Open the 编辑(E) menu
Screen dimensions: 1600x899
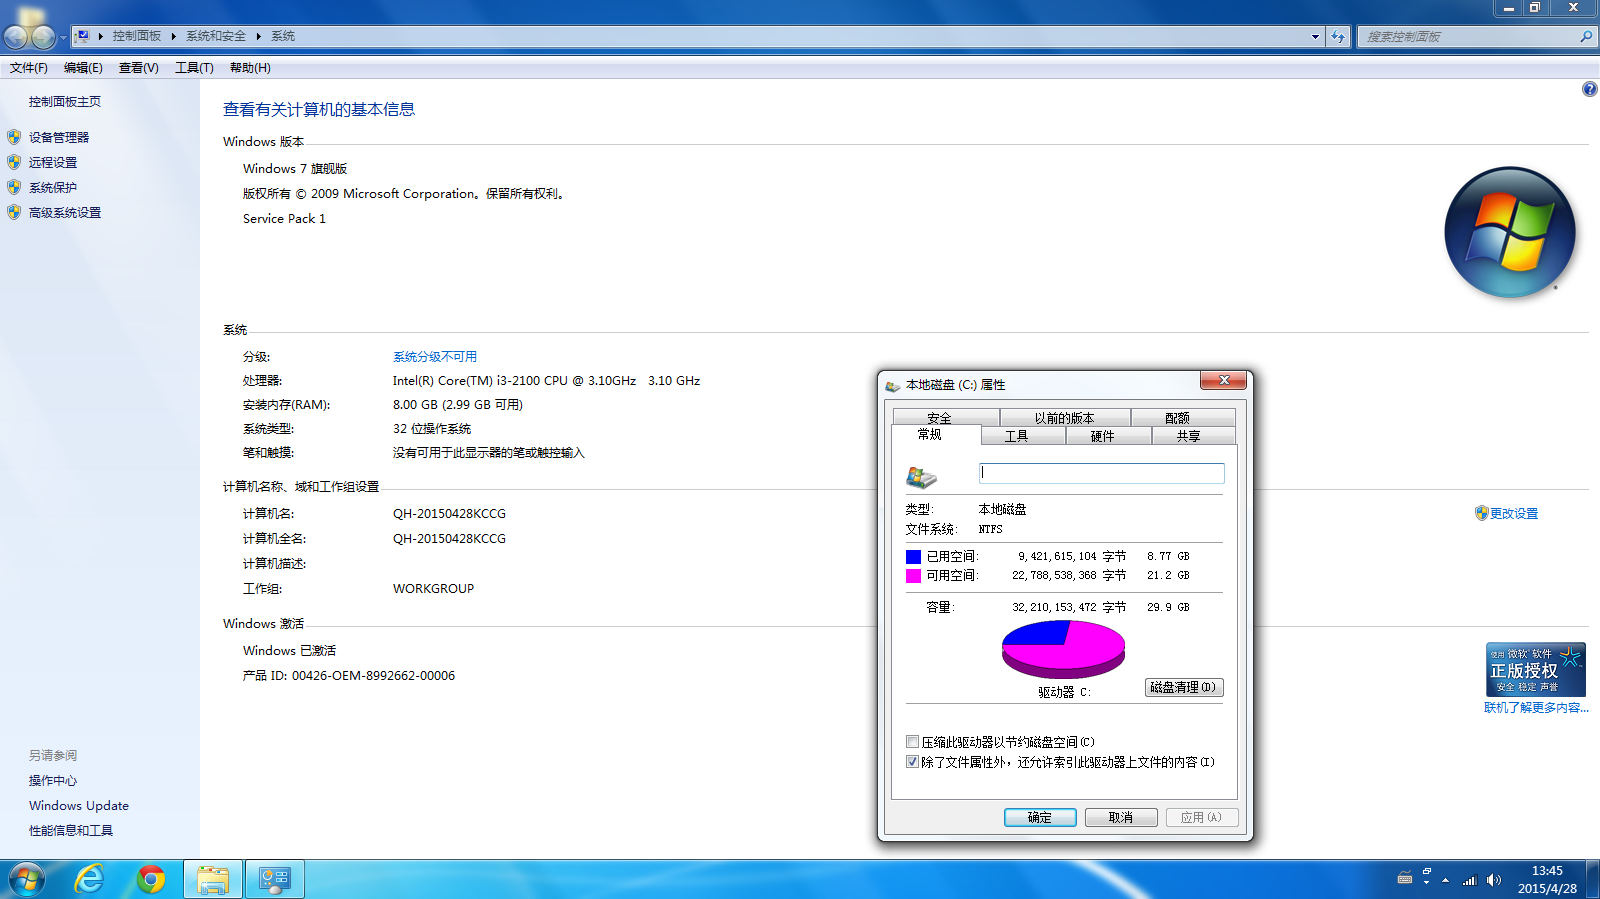point(83,68)
